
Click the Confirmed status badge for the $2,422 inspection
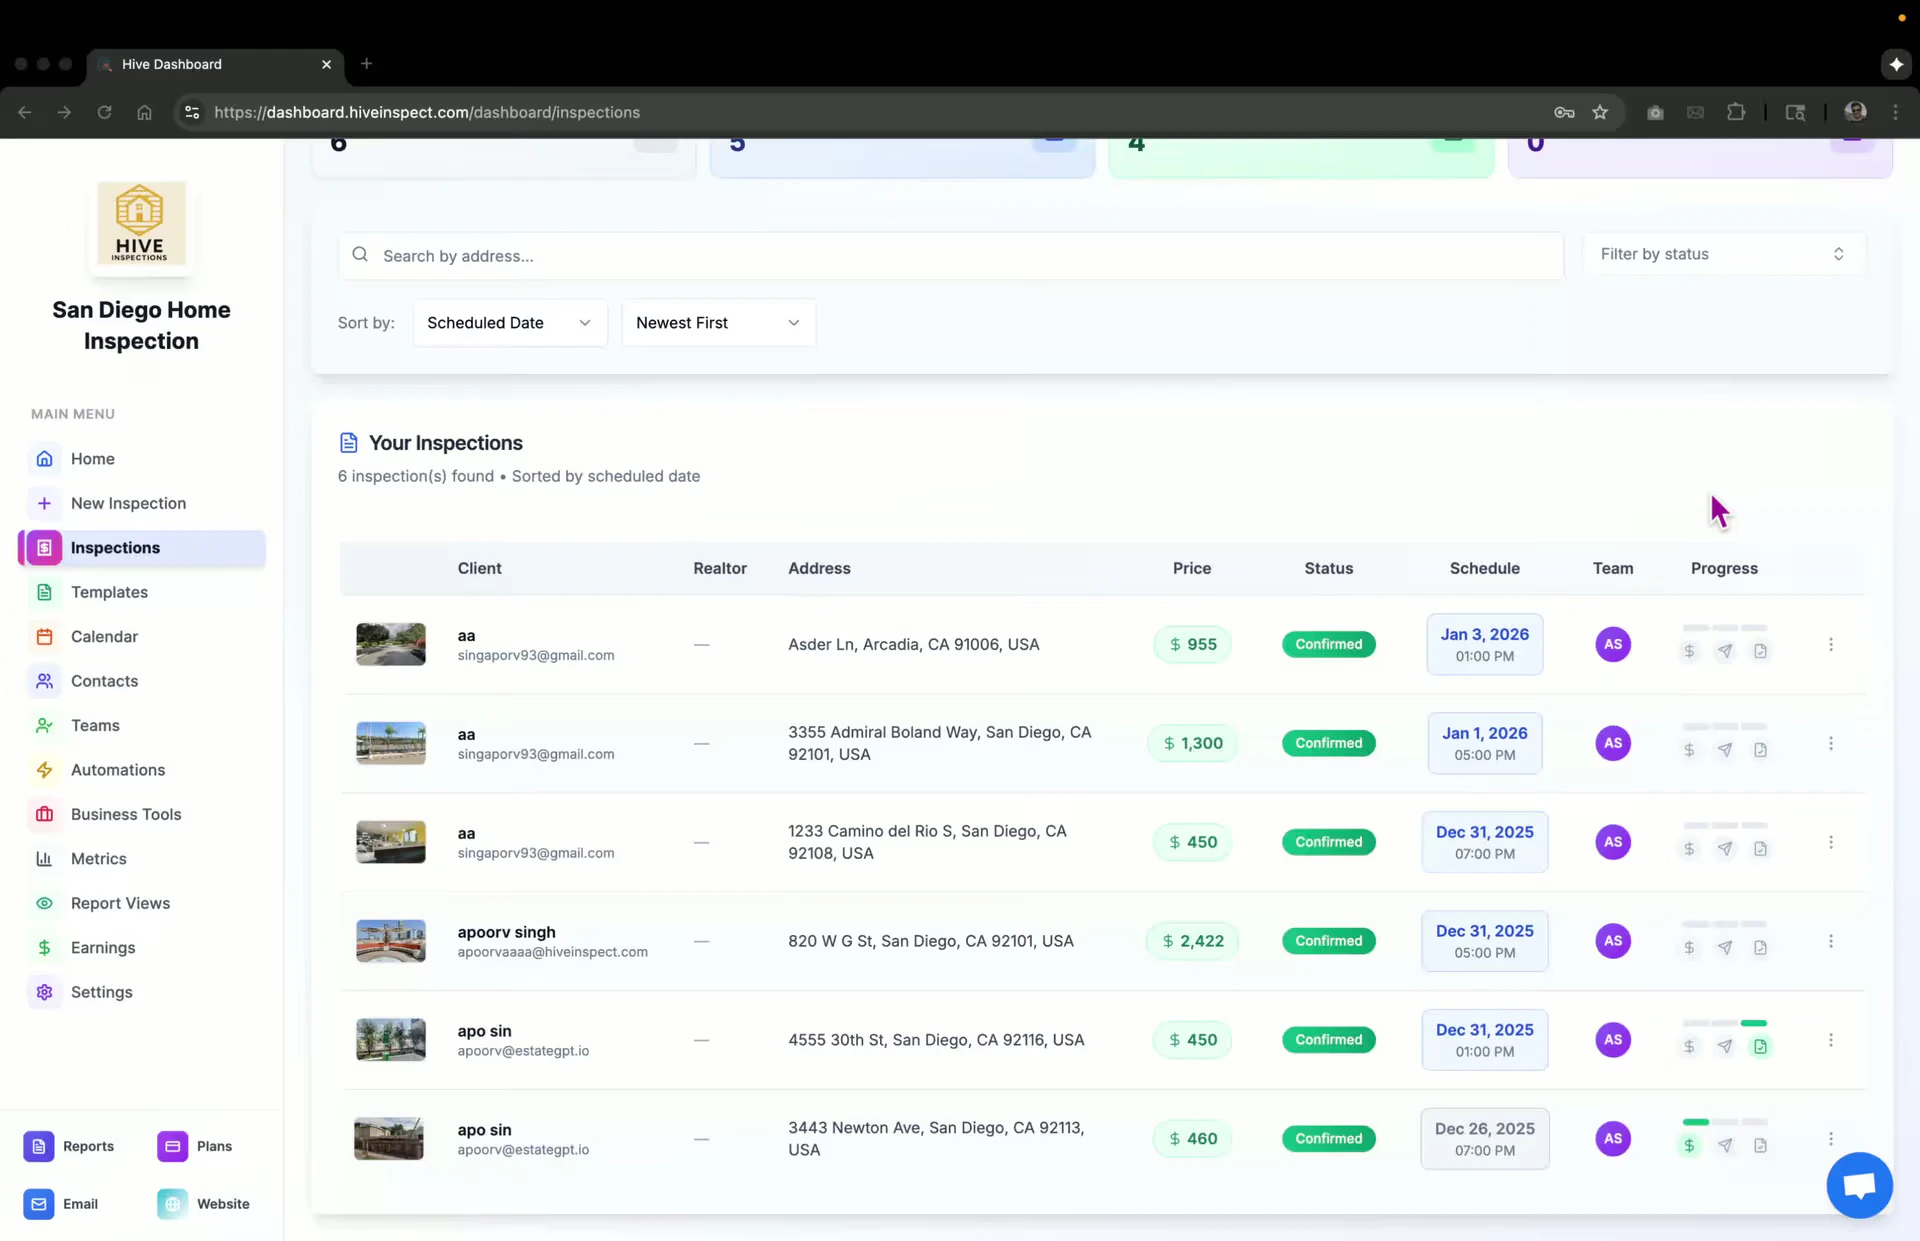(x=1329, y=940)
